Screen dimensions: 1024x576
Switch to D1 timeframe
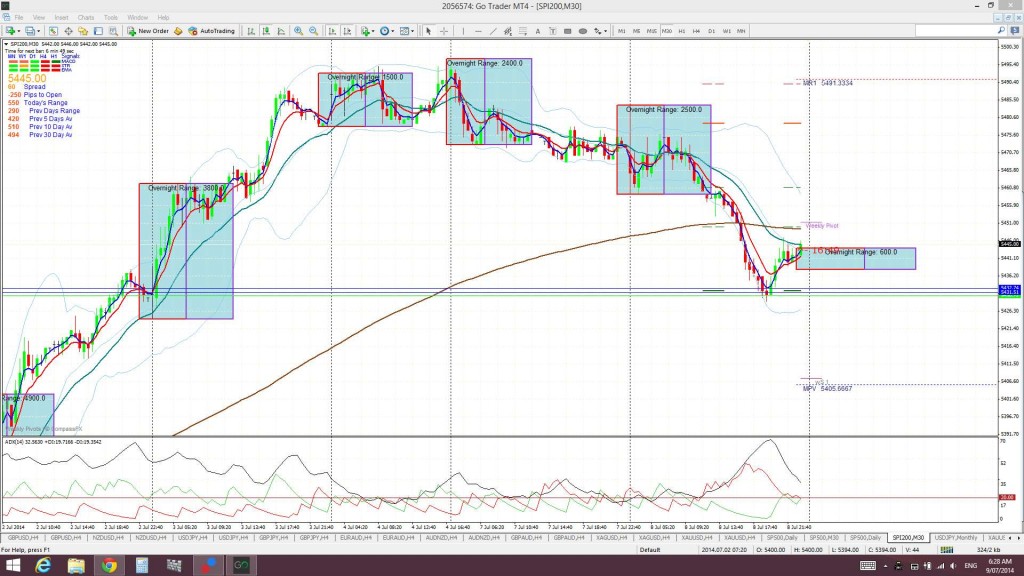point(711,31)
